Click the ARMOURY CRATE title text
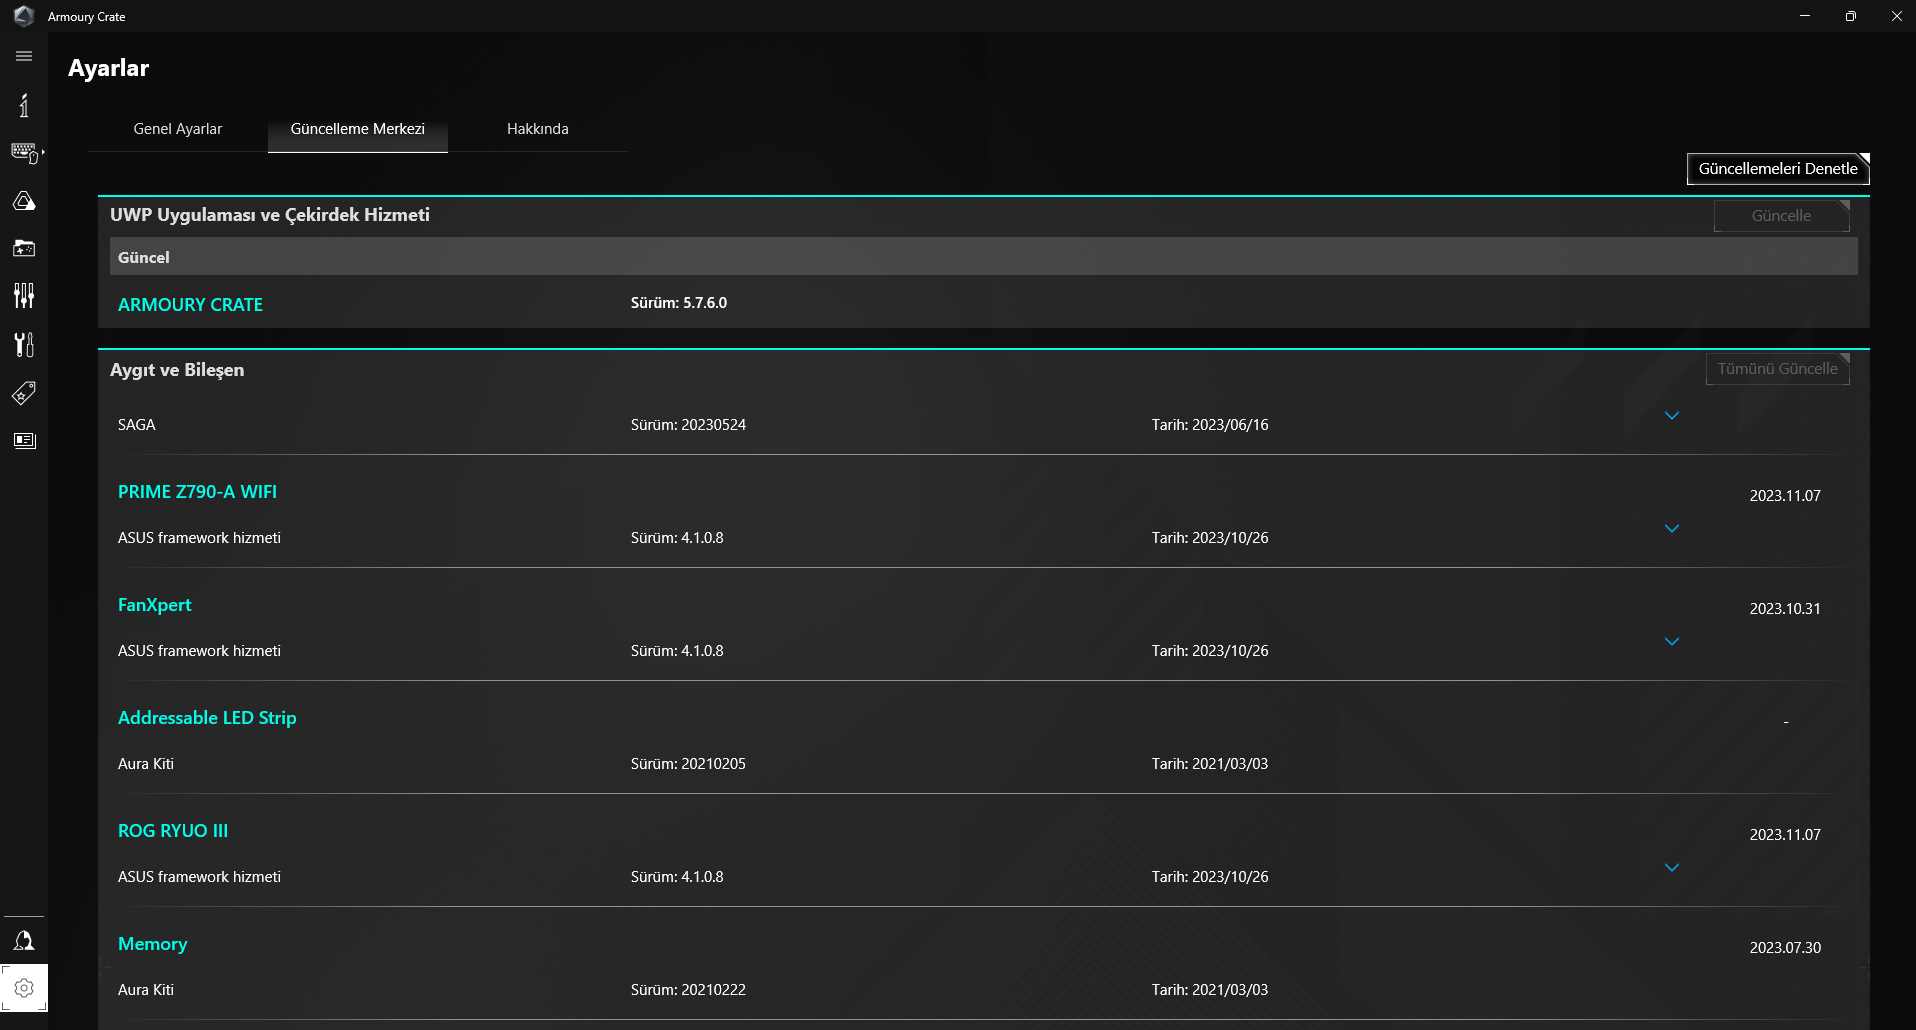The height and width of the screenshot is (1030, 1916). 191,305
